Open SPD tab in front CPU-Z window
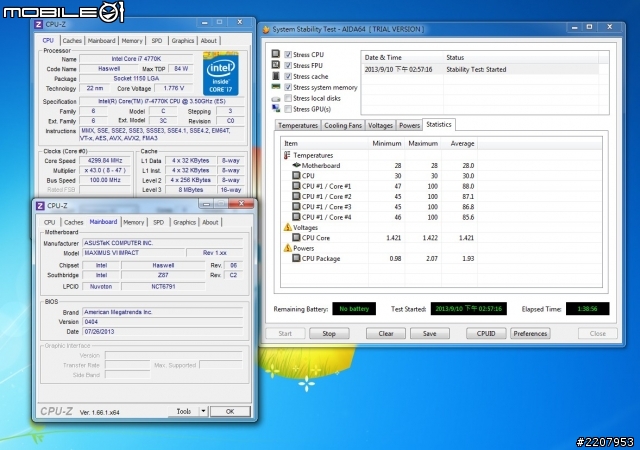This screenshot has width=640, height=450. click(x=158, y=222)
